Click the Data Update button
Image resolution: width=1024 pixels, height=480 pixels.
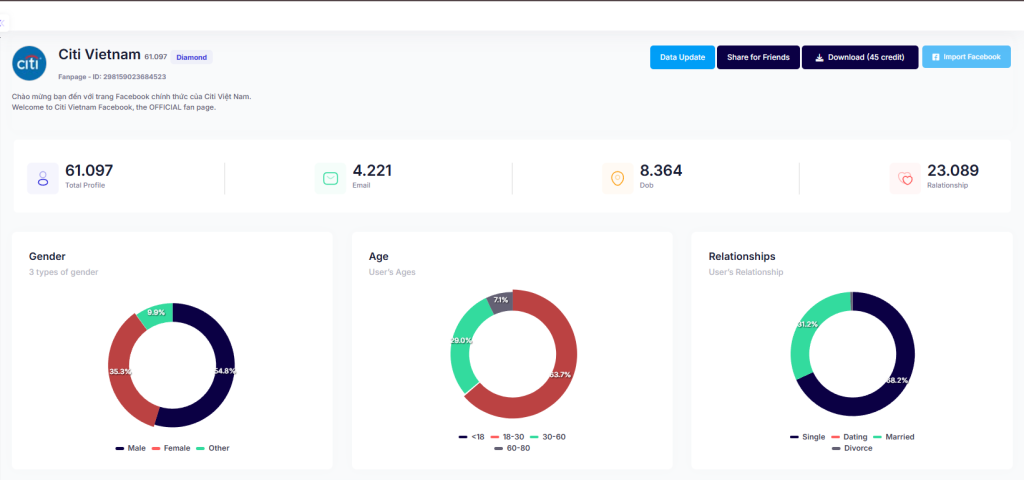pyautogui.click(x=682, y=57)
